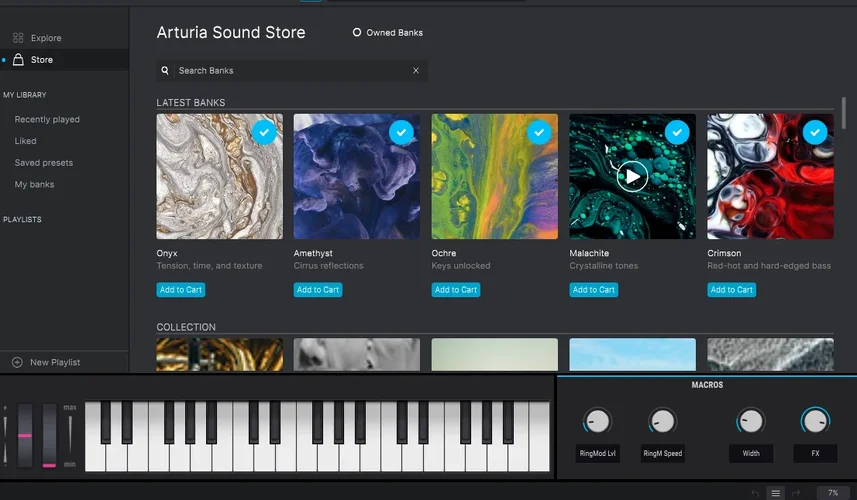
Task: Click the search magnifier icon
Action: (x=166, y=71)
